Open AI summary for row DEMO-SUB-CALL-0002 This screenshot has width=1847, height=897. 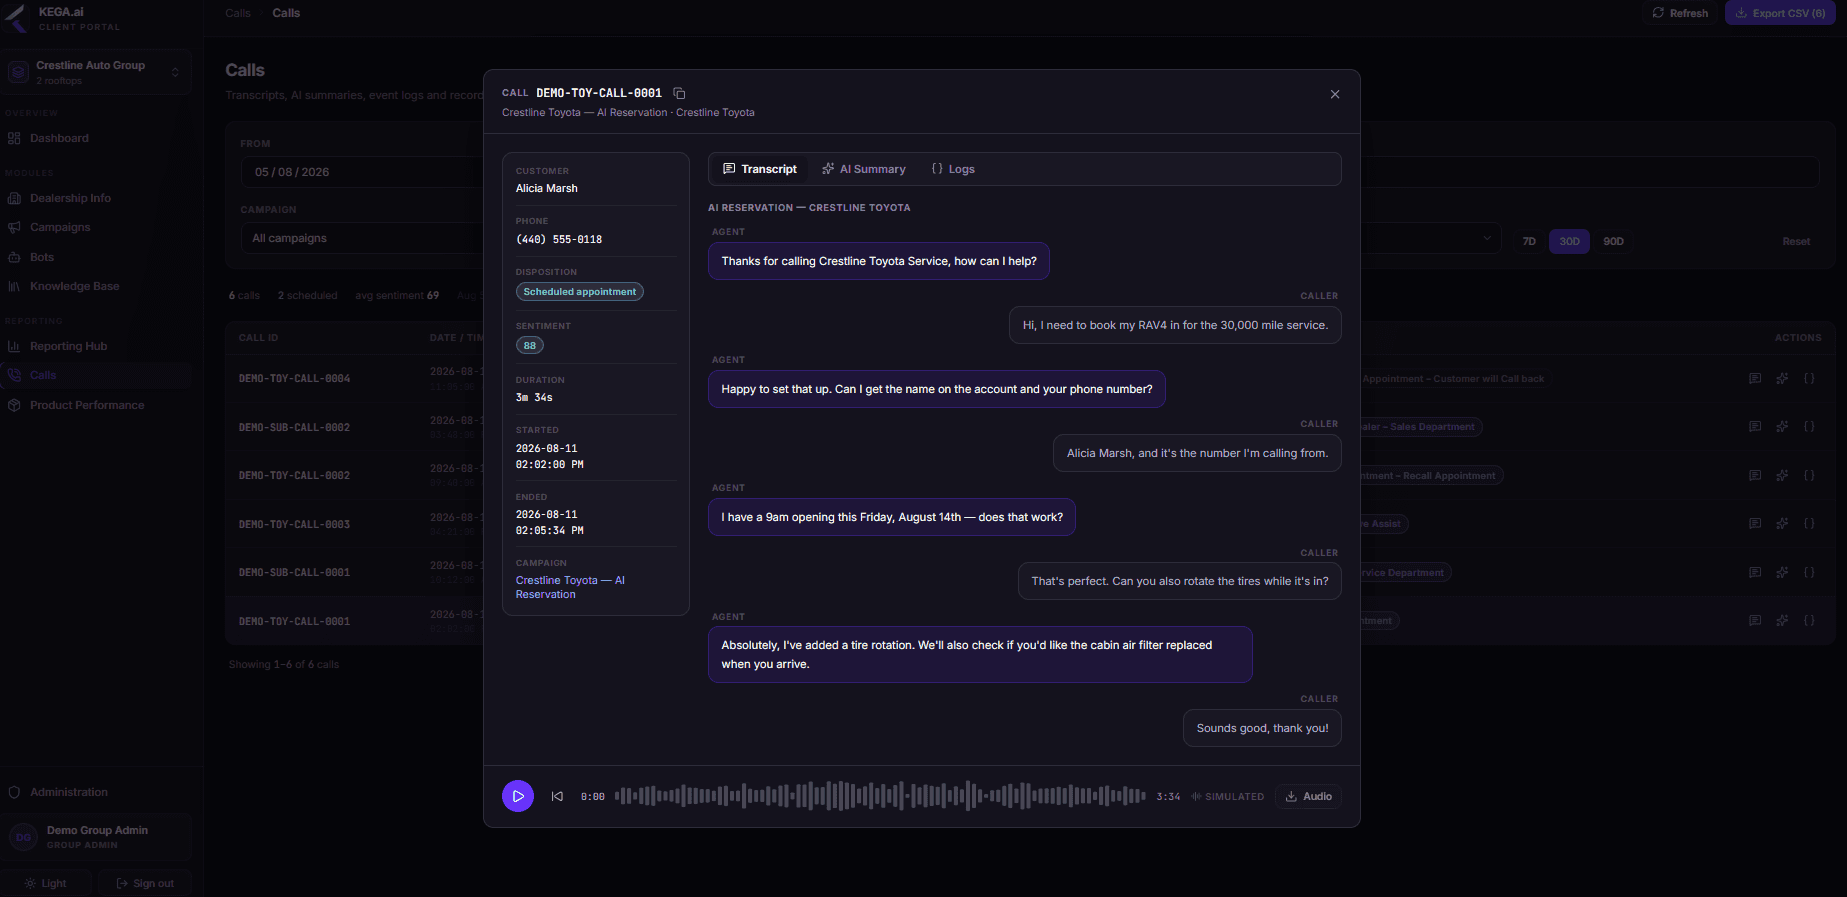click(x=1782, y=427)
